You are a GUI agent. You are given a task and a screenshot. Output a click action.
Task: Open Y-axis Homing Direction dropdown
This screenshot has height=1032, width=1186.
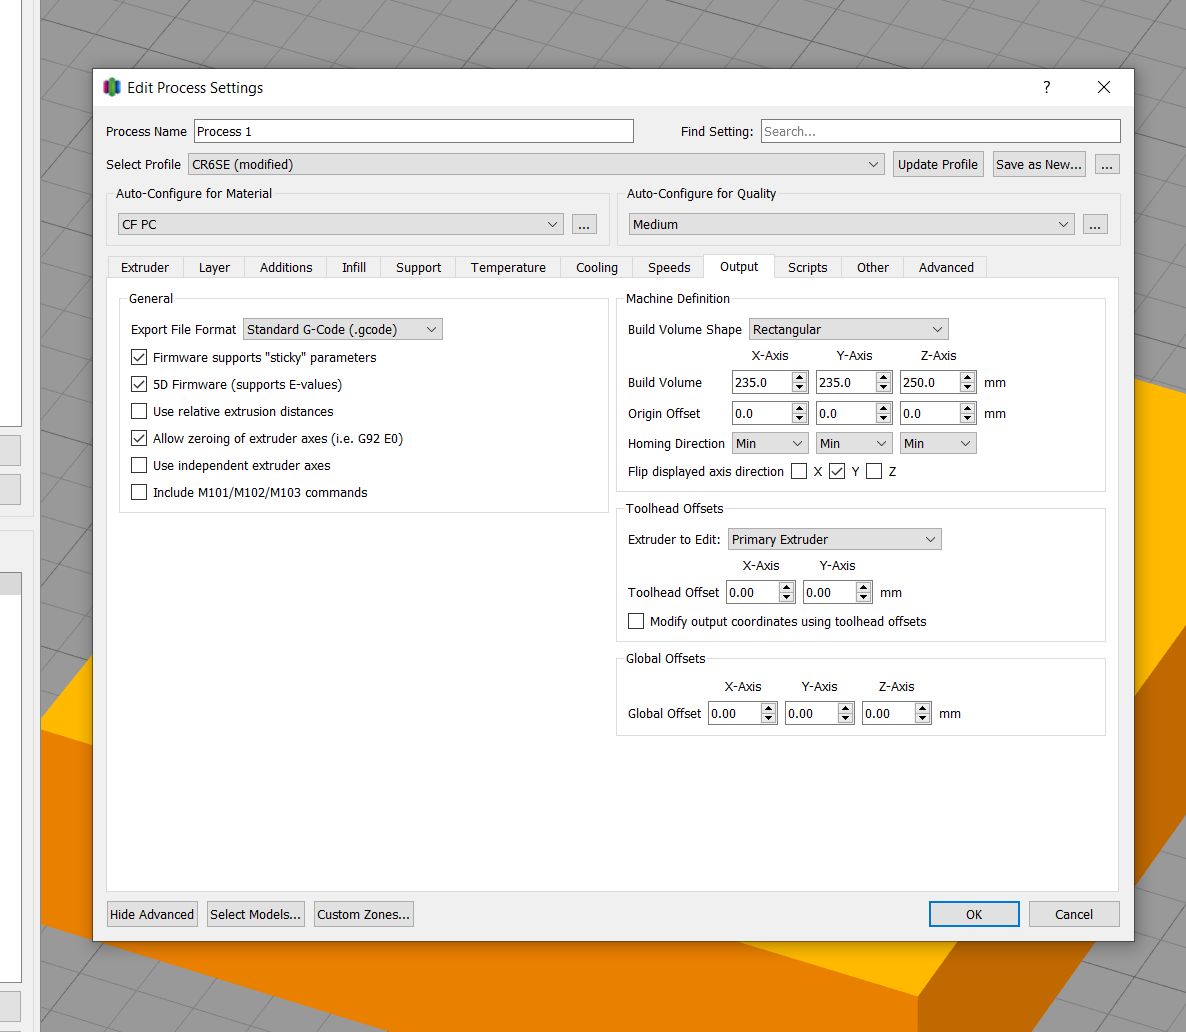854,443
